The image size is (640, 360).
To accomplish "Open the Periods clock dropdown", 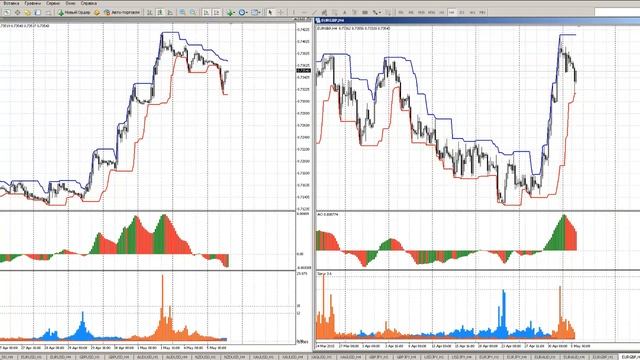I will pyautogui.click(x=243, y=13).
